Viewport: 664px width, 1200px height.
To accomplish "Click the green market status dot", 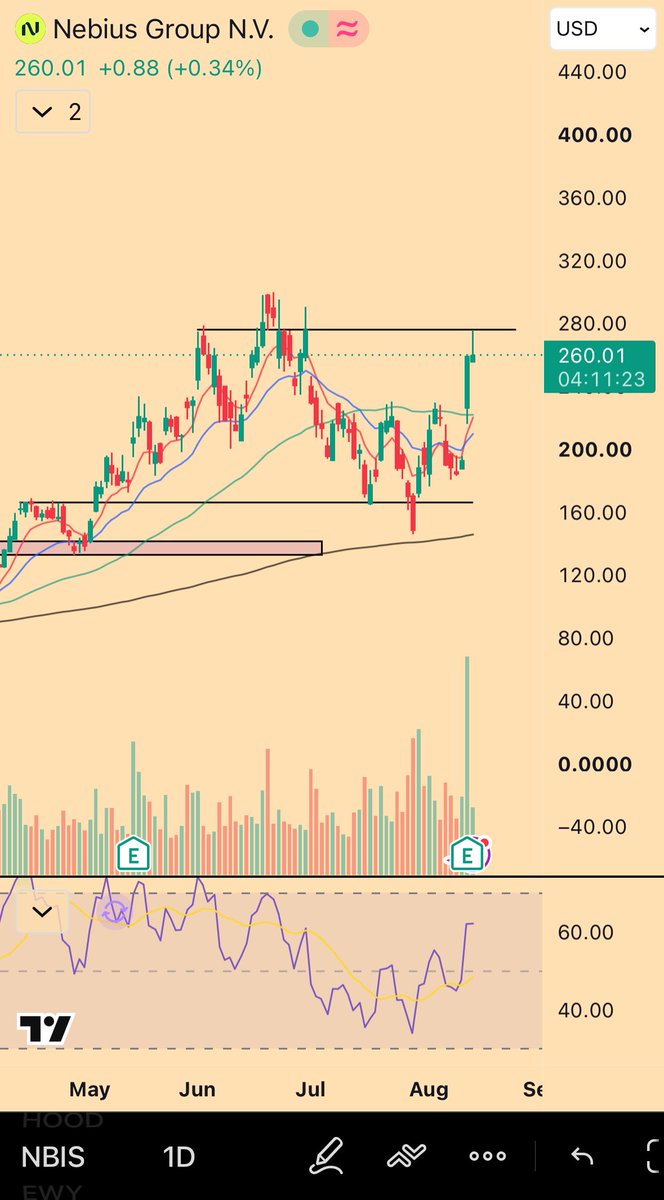I will point(310,30).
